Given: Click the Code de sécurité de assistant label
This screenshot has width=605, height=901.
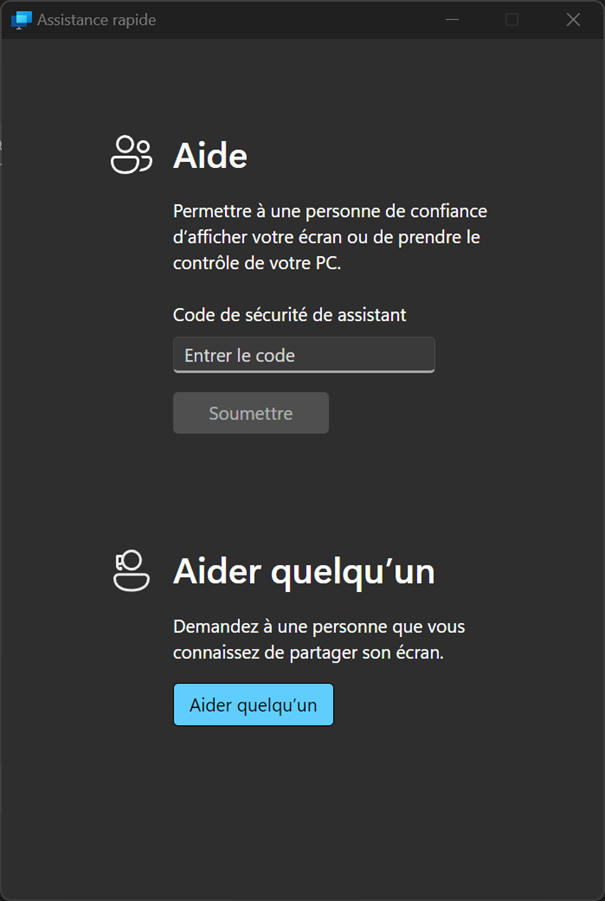Looking at the screenshot, I should coord(290,315).
